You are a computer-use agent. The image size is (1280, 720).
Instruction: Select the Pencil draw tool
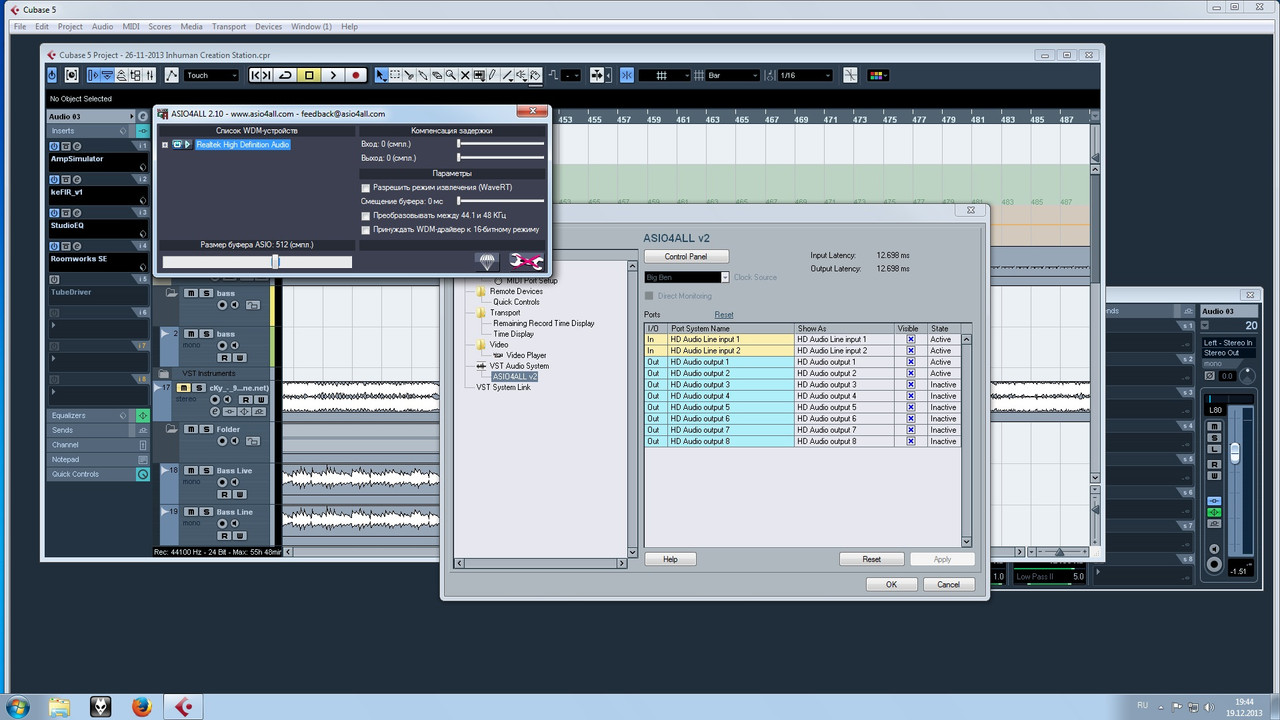coord(492,75)
